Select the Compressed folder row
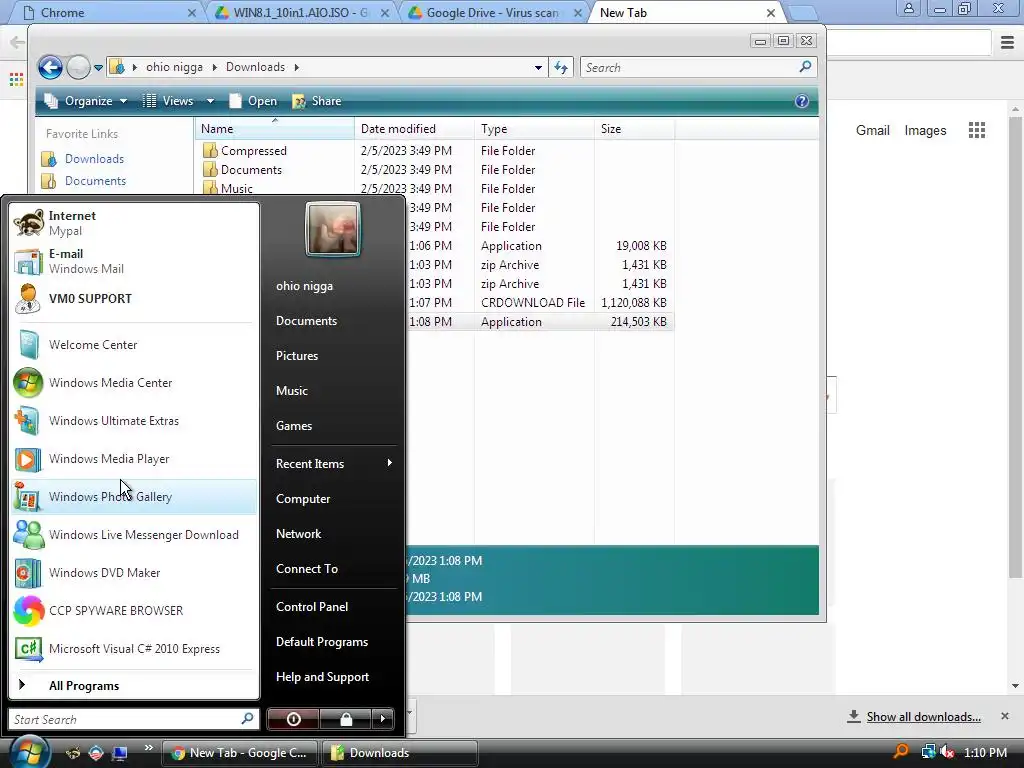Viewport: 1024px width, 768px height. [x=435, y=151]
